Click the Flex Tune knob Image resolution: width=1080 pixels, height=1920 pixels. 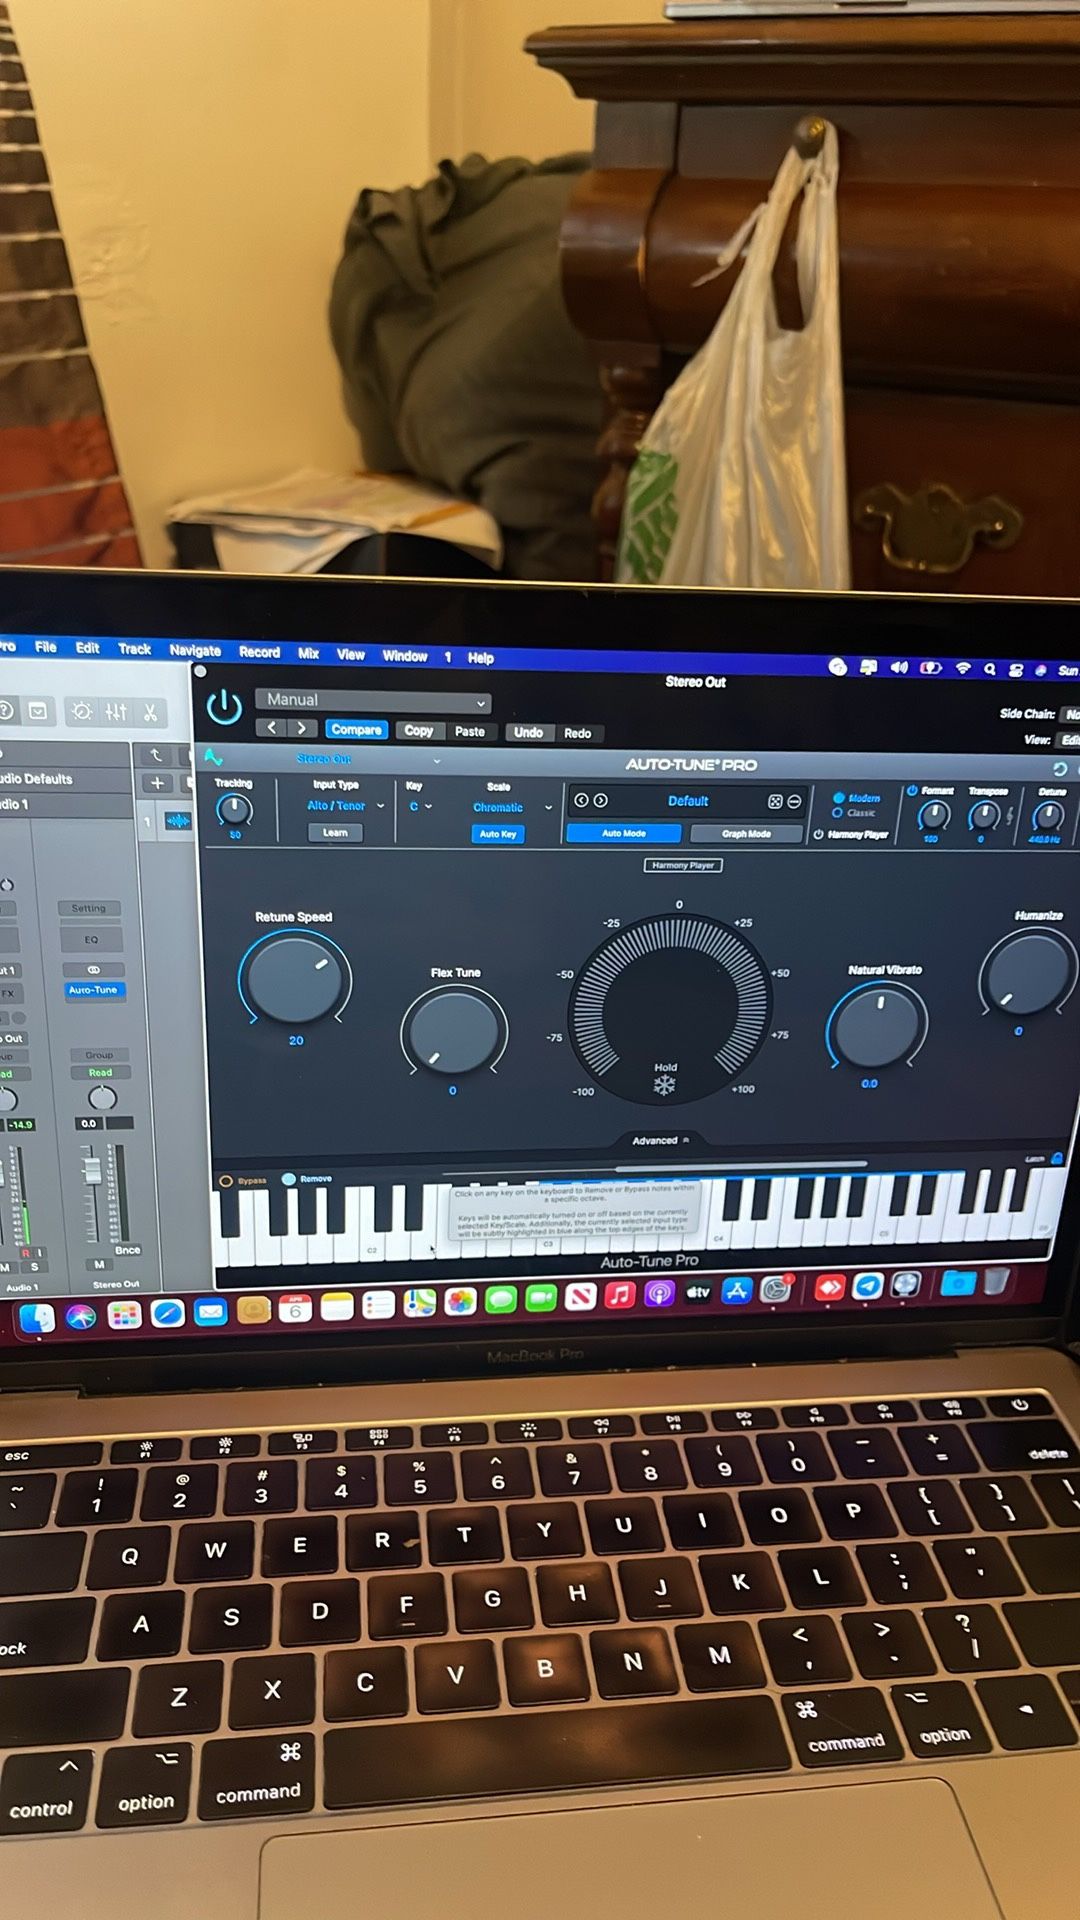point(454,1031)
